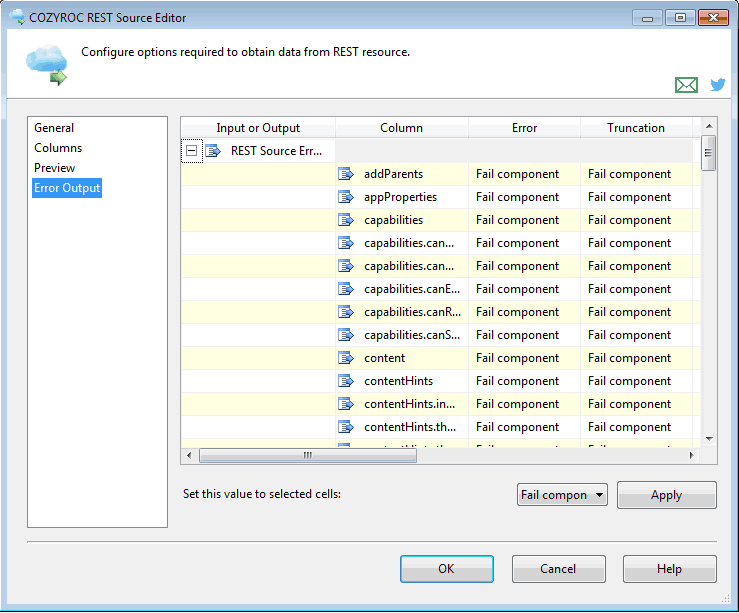Select the Error cell of the capabilities row

pos(524,220)
